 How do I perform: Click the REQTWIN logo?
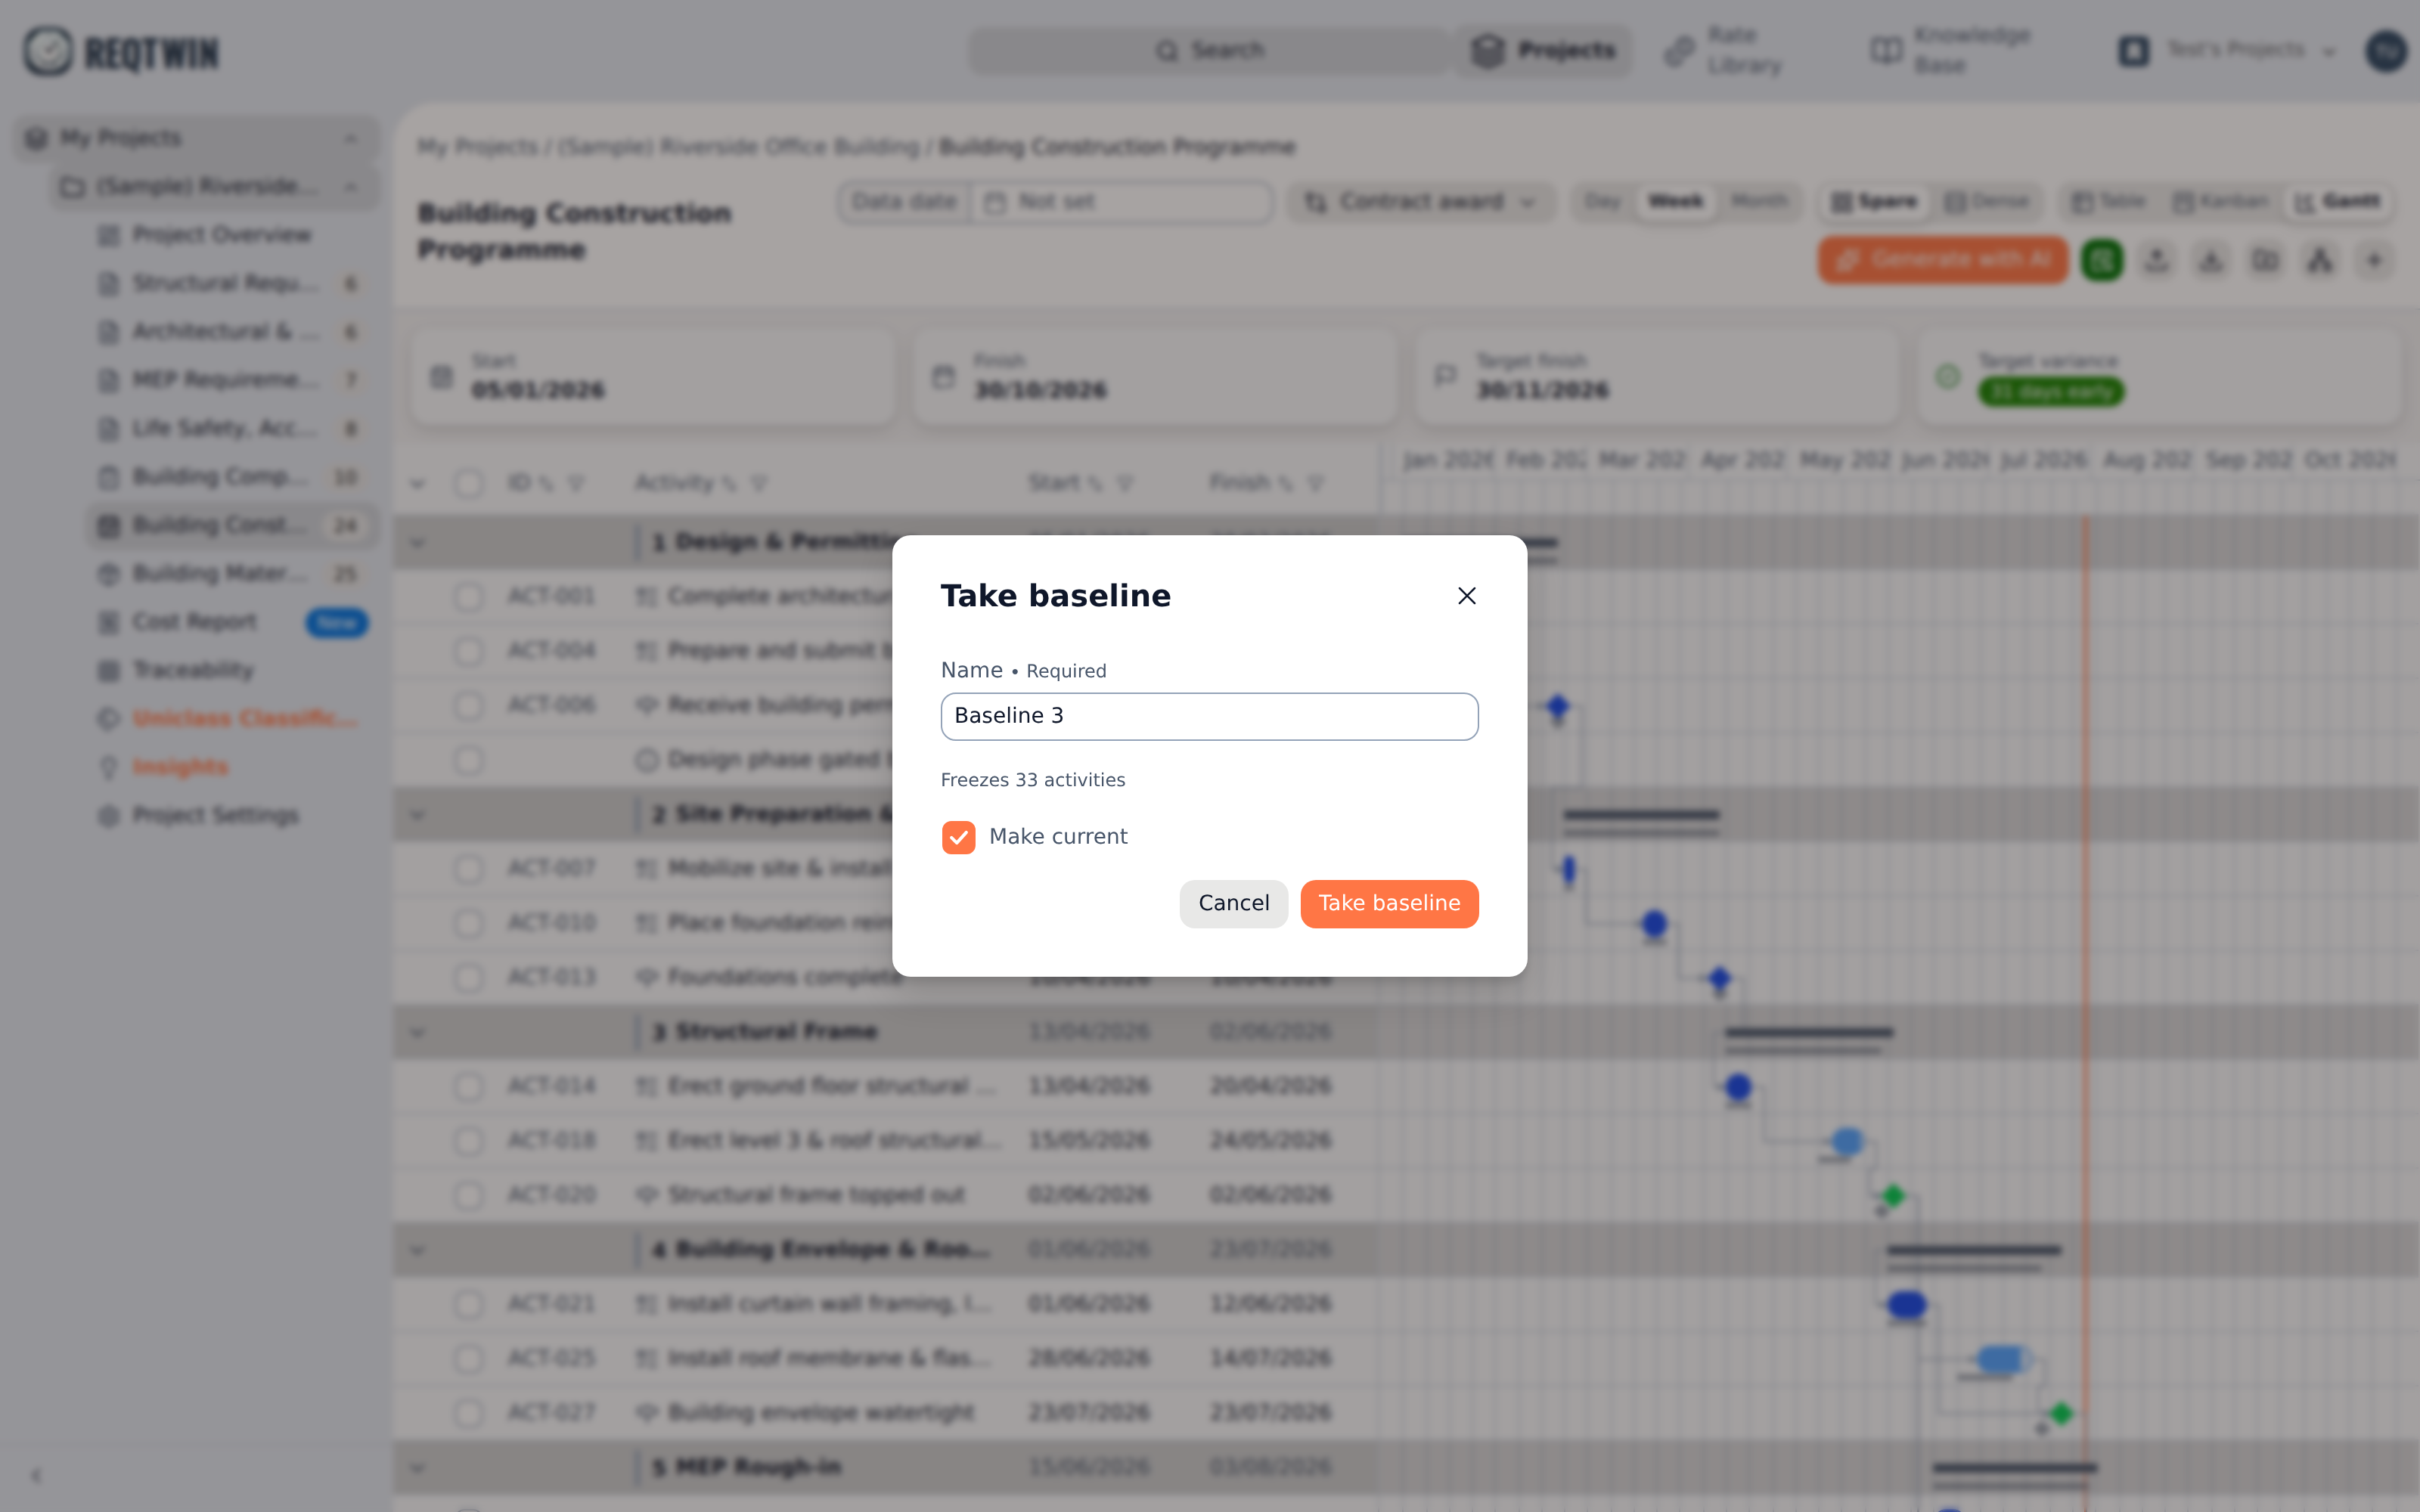click(x=122, y=51)
